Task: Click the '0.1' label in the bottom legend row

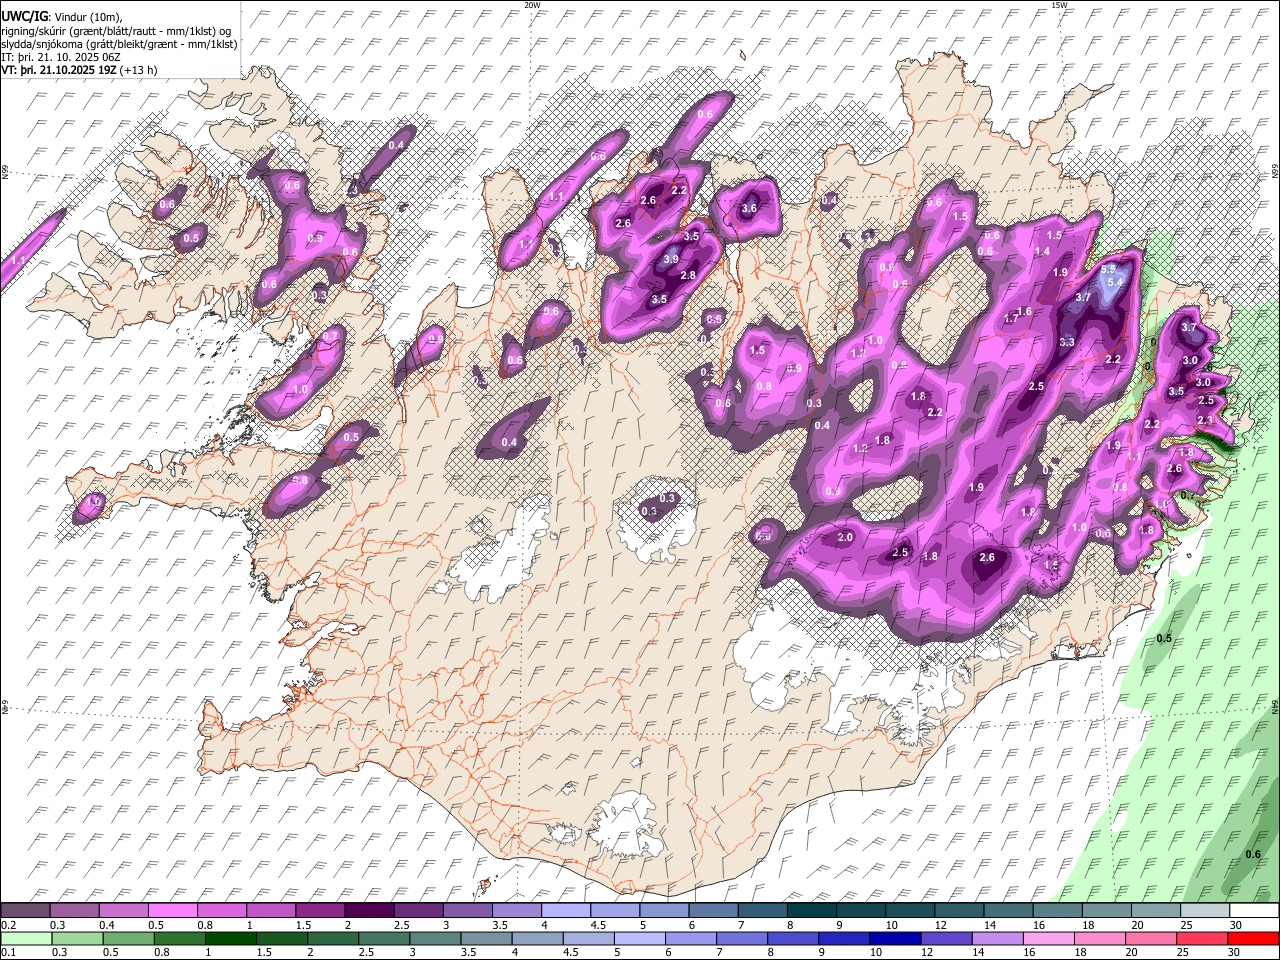Action: (x=8, y=952)
